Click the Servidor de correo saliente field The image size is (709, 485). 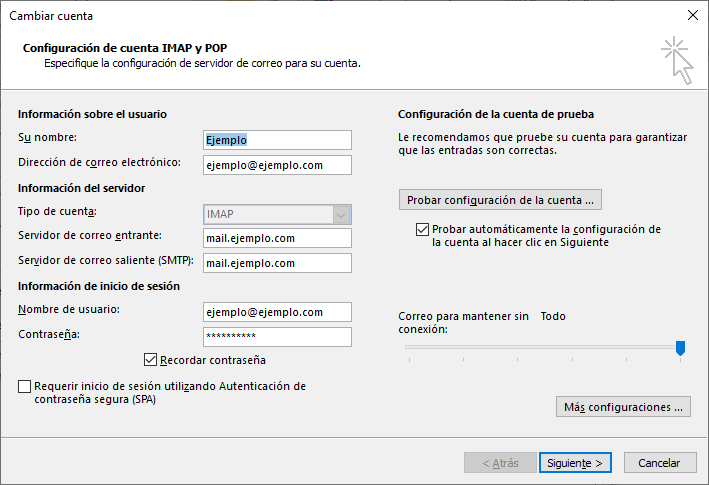(x=277, y=263)
